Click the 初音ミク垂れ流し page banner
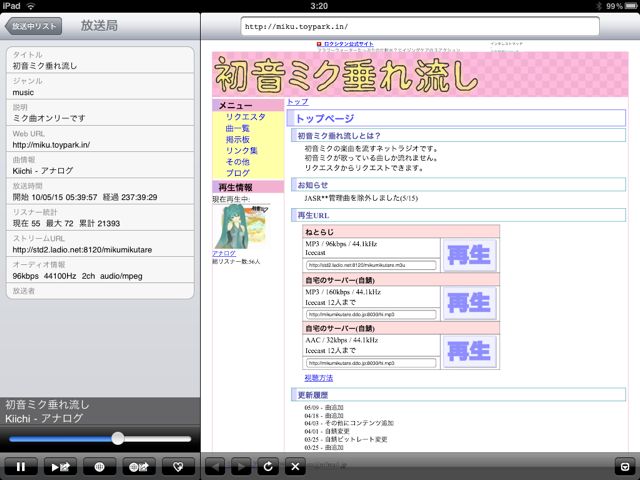Image resolution: width=640 pixels, height=480 pixels. click(420, 74)
